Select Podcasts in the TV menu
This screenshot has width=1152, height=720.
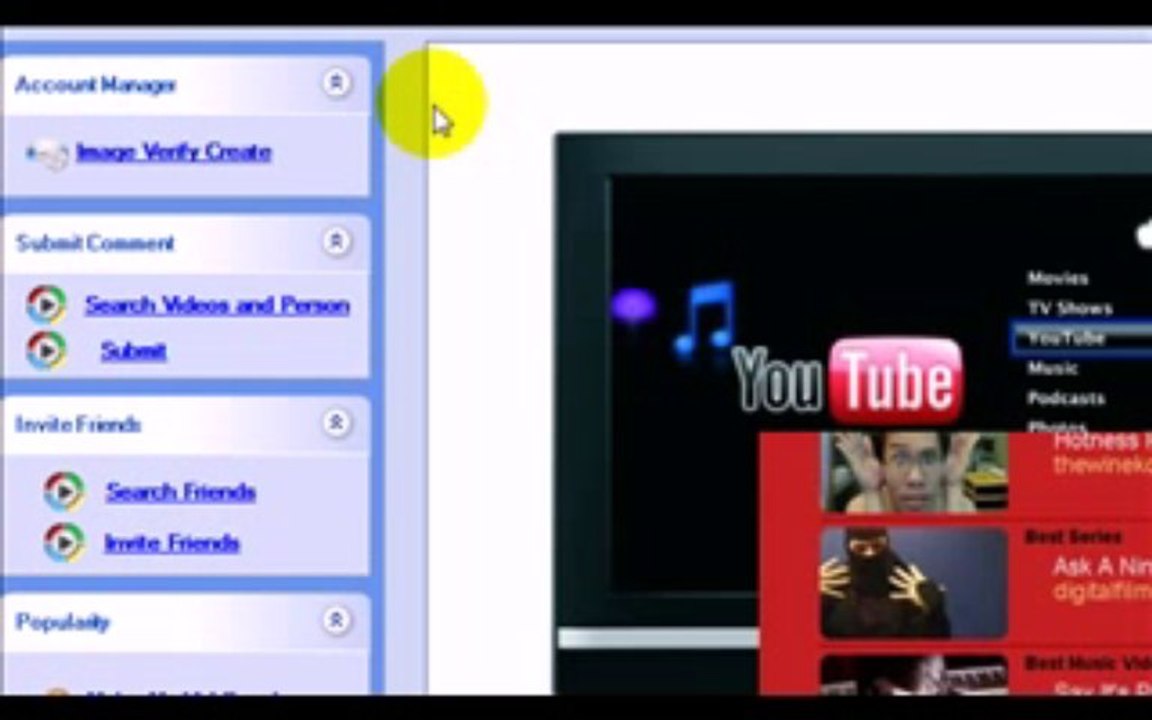pyautogui.click(x=1066, y=398)
